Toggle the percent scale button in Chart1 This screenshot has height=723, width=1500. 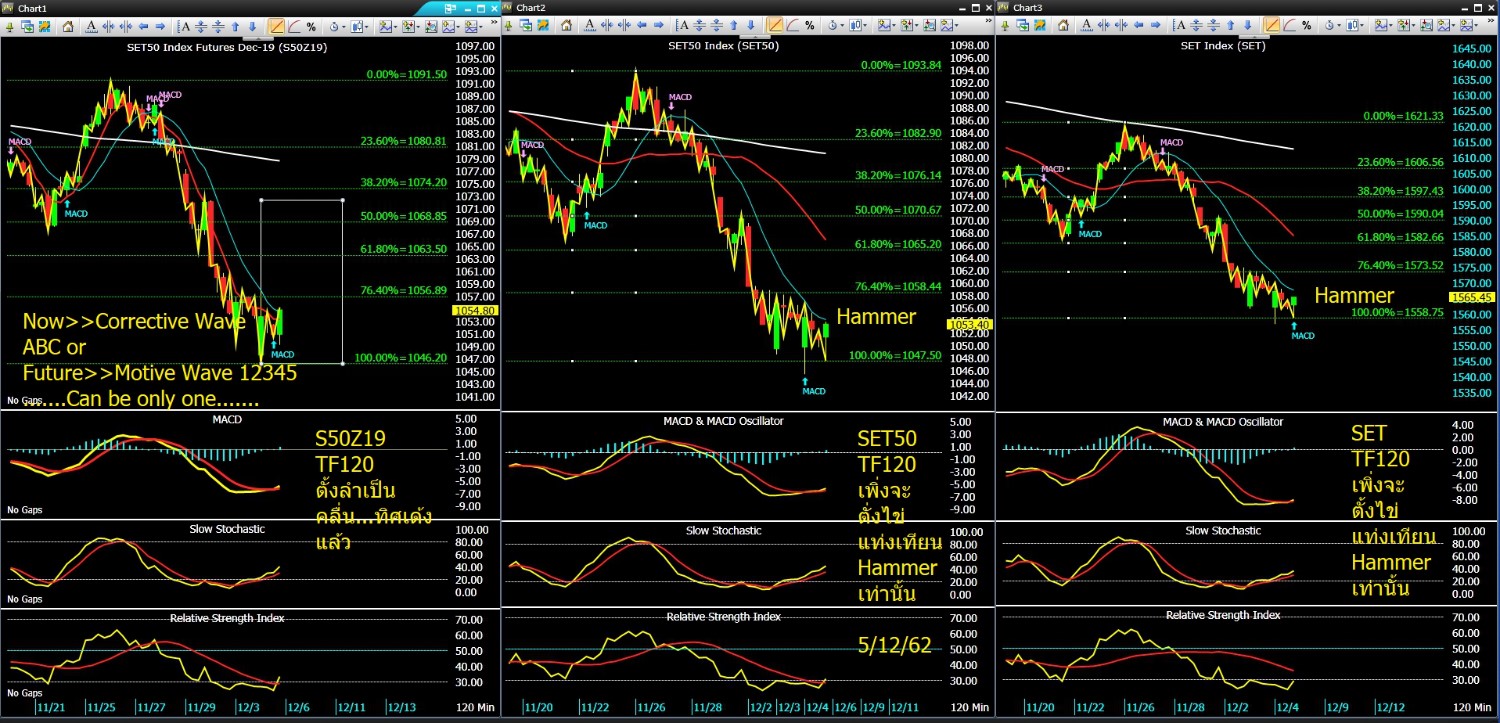coord(311,26)
